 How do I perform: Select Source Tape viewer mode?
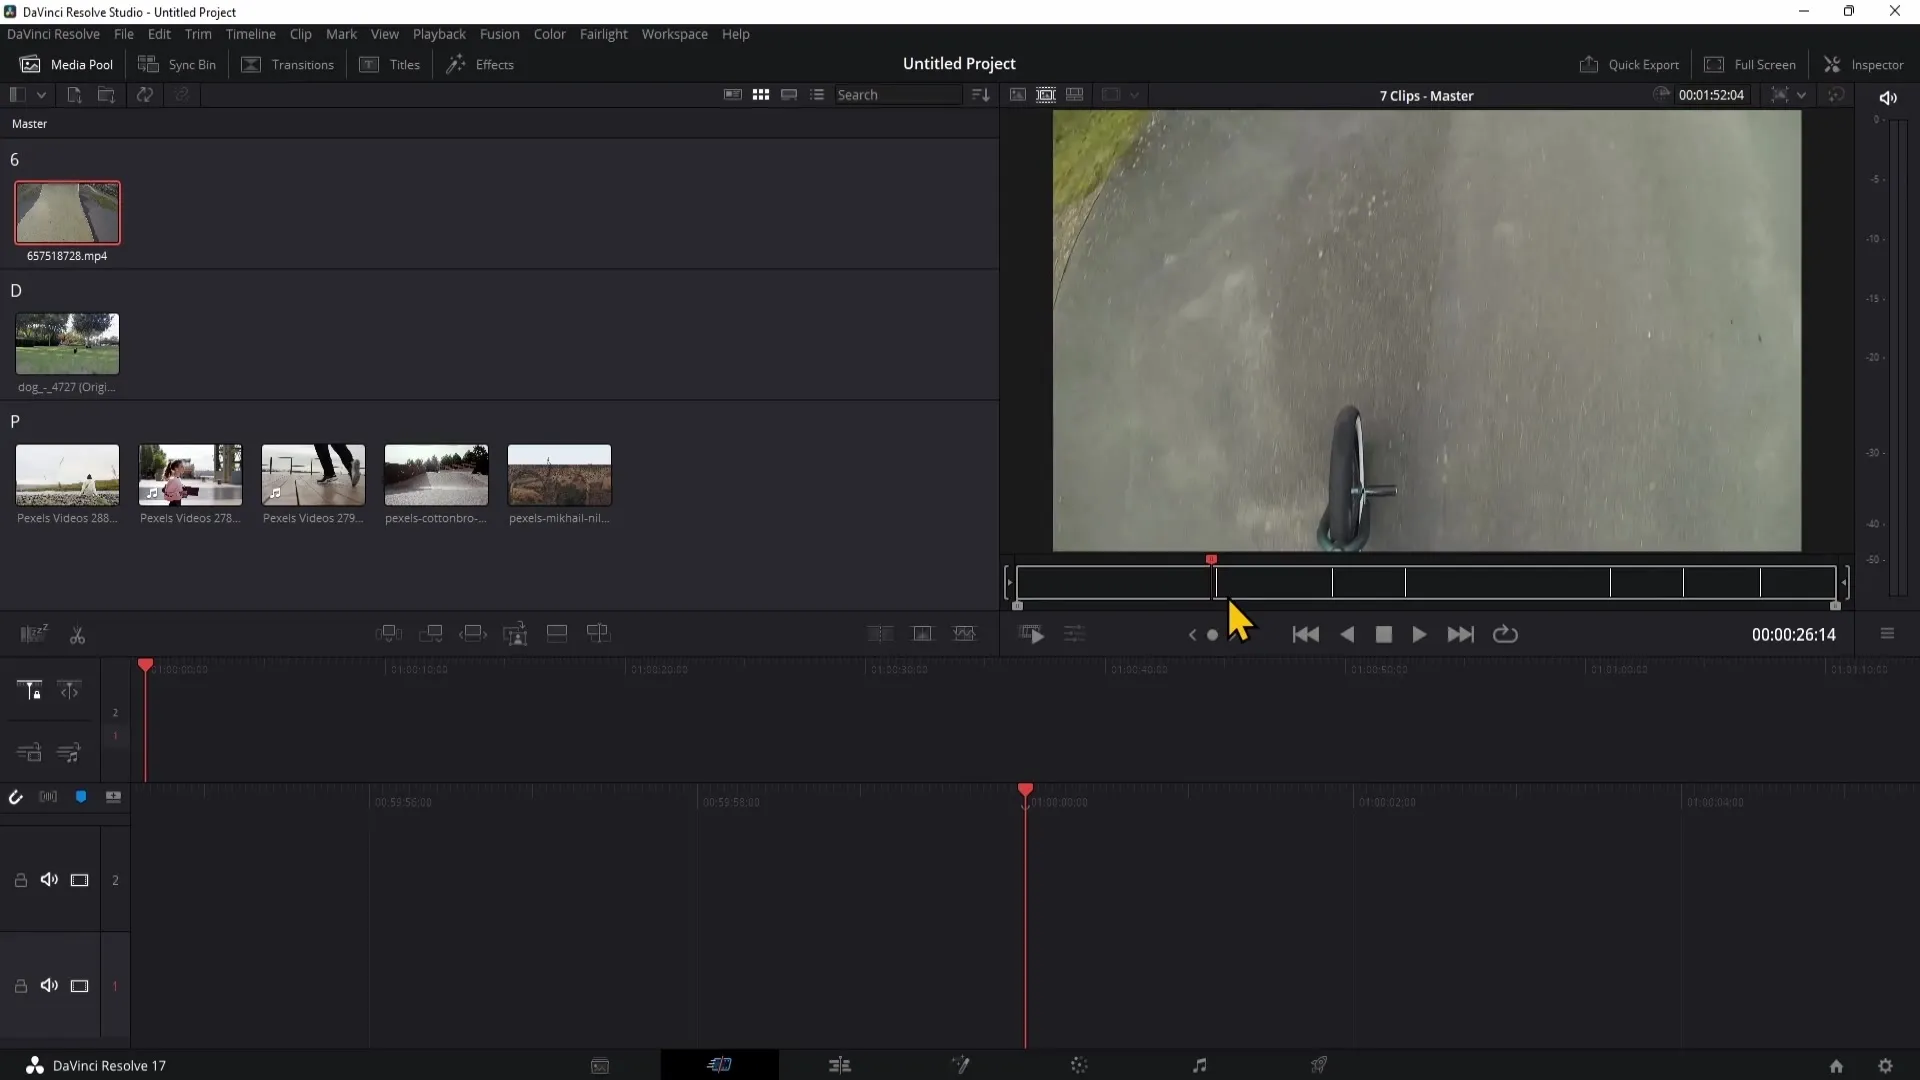(1046, 95)
